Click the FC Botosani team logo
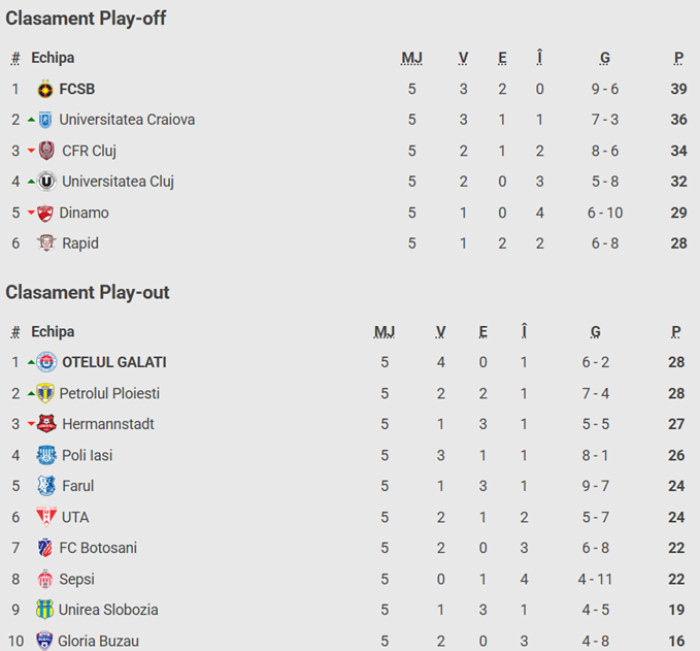700x651 pixels. pos(45,548)
